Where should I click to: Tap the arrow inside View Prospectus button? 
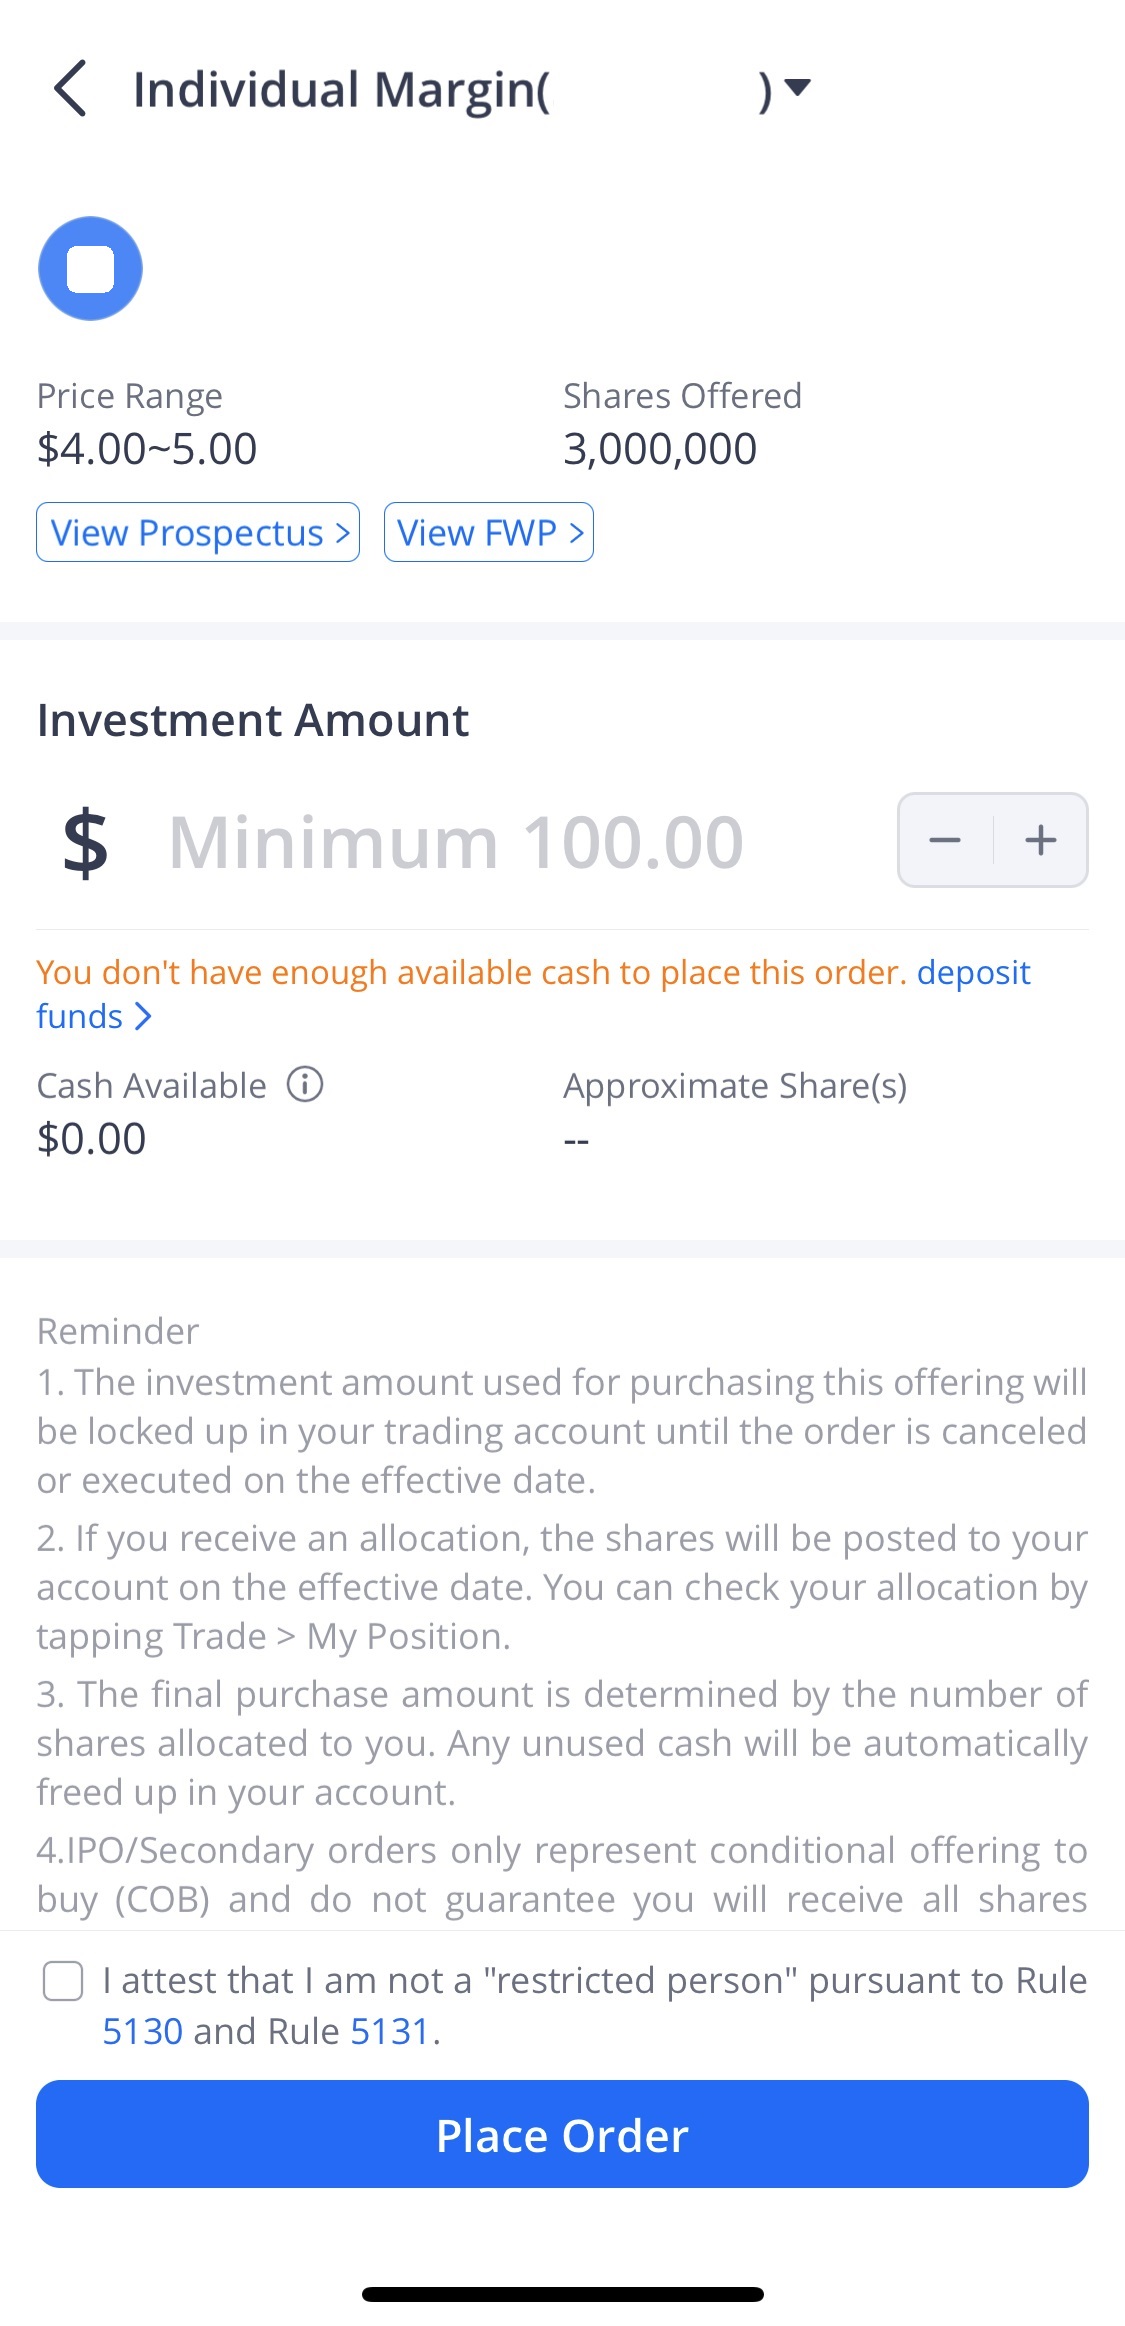coord(341,532)
